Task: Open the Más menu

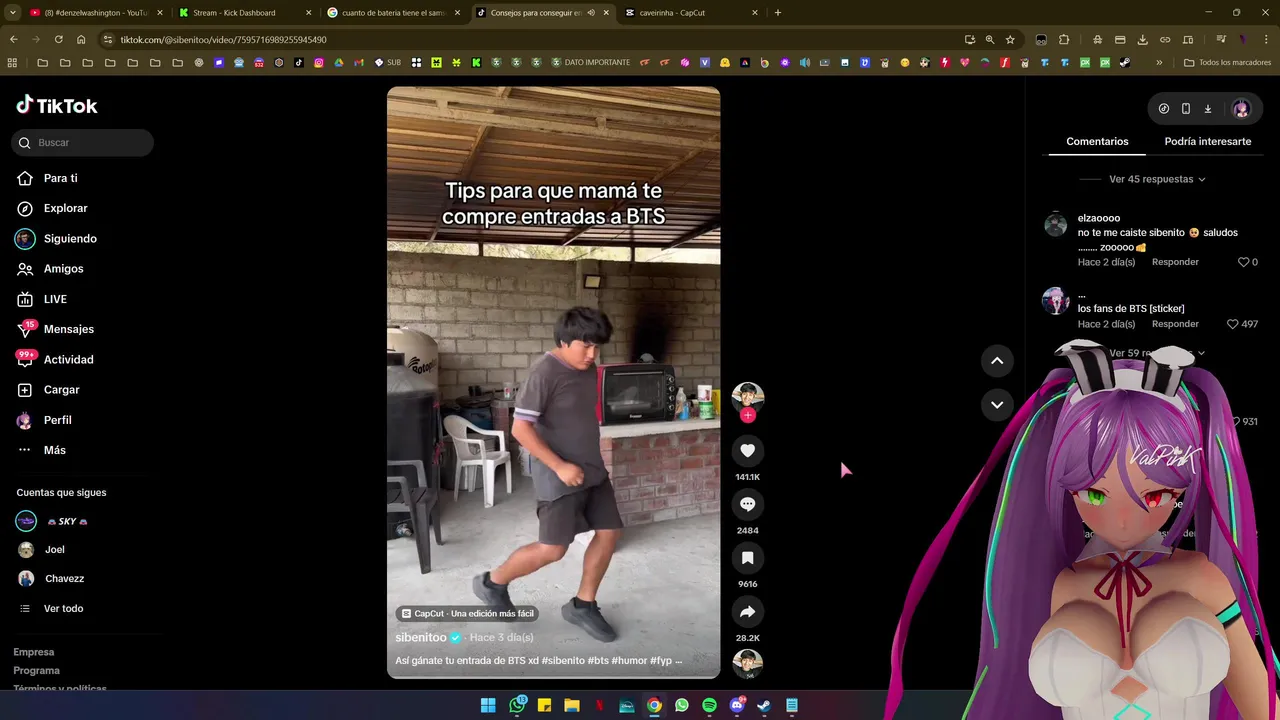Action: (54, 450)
